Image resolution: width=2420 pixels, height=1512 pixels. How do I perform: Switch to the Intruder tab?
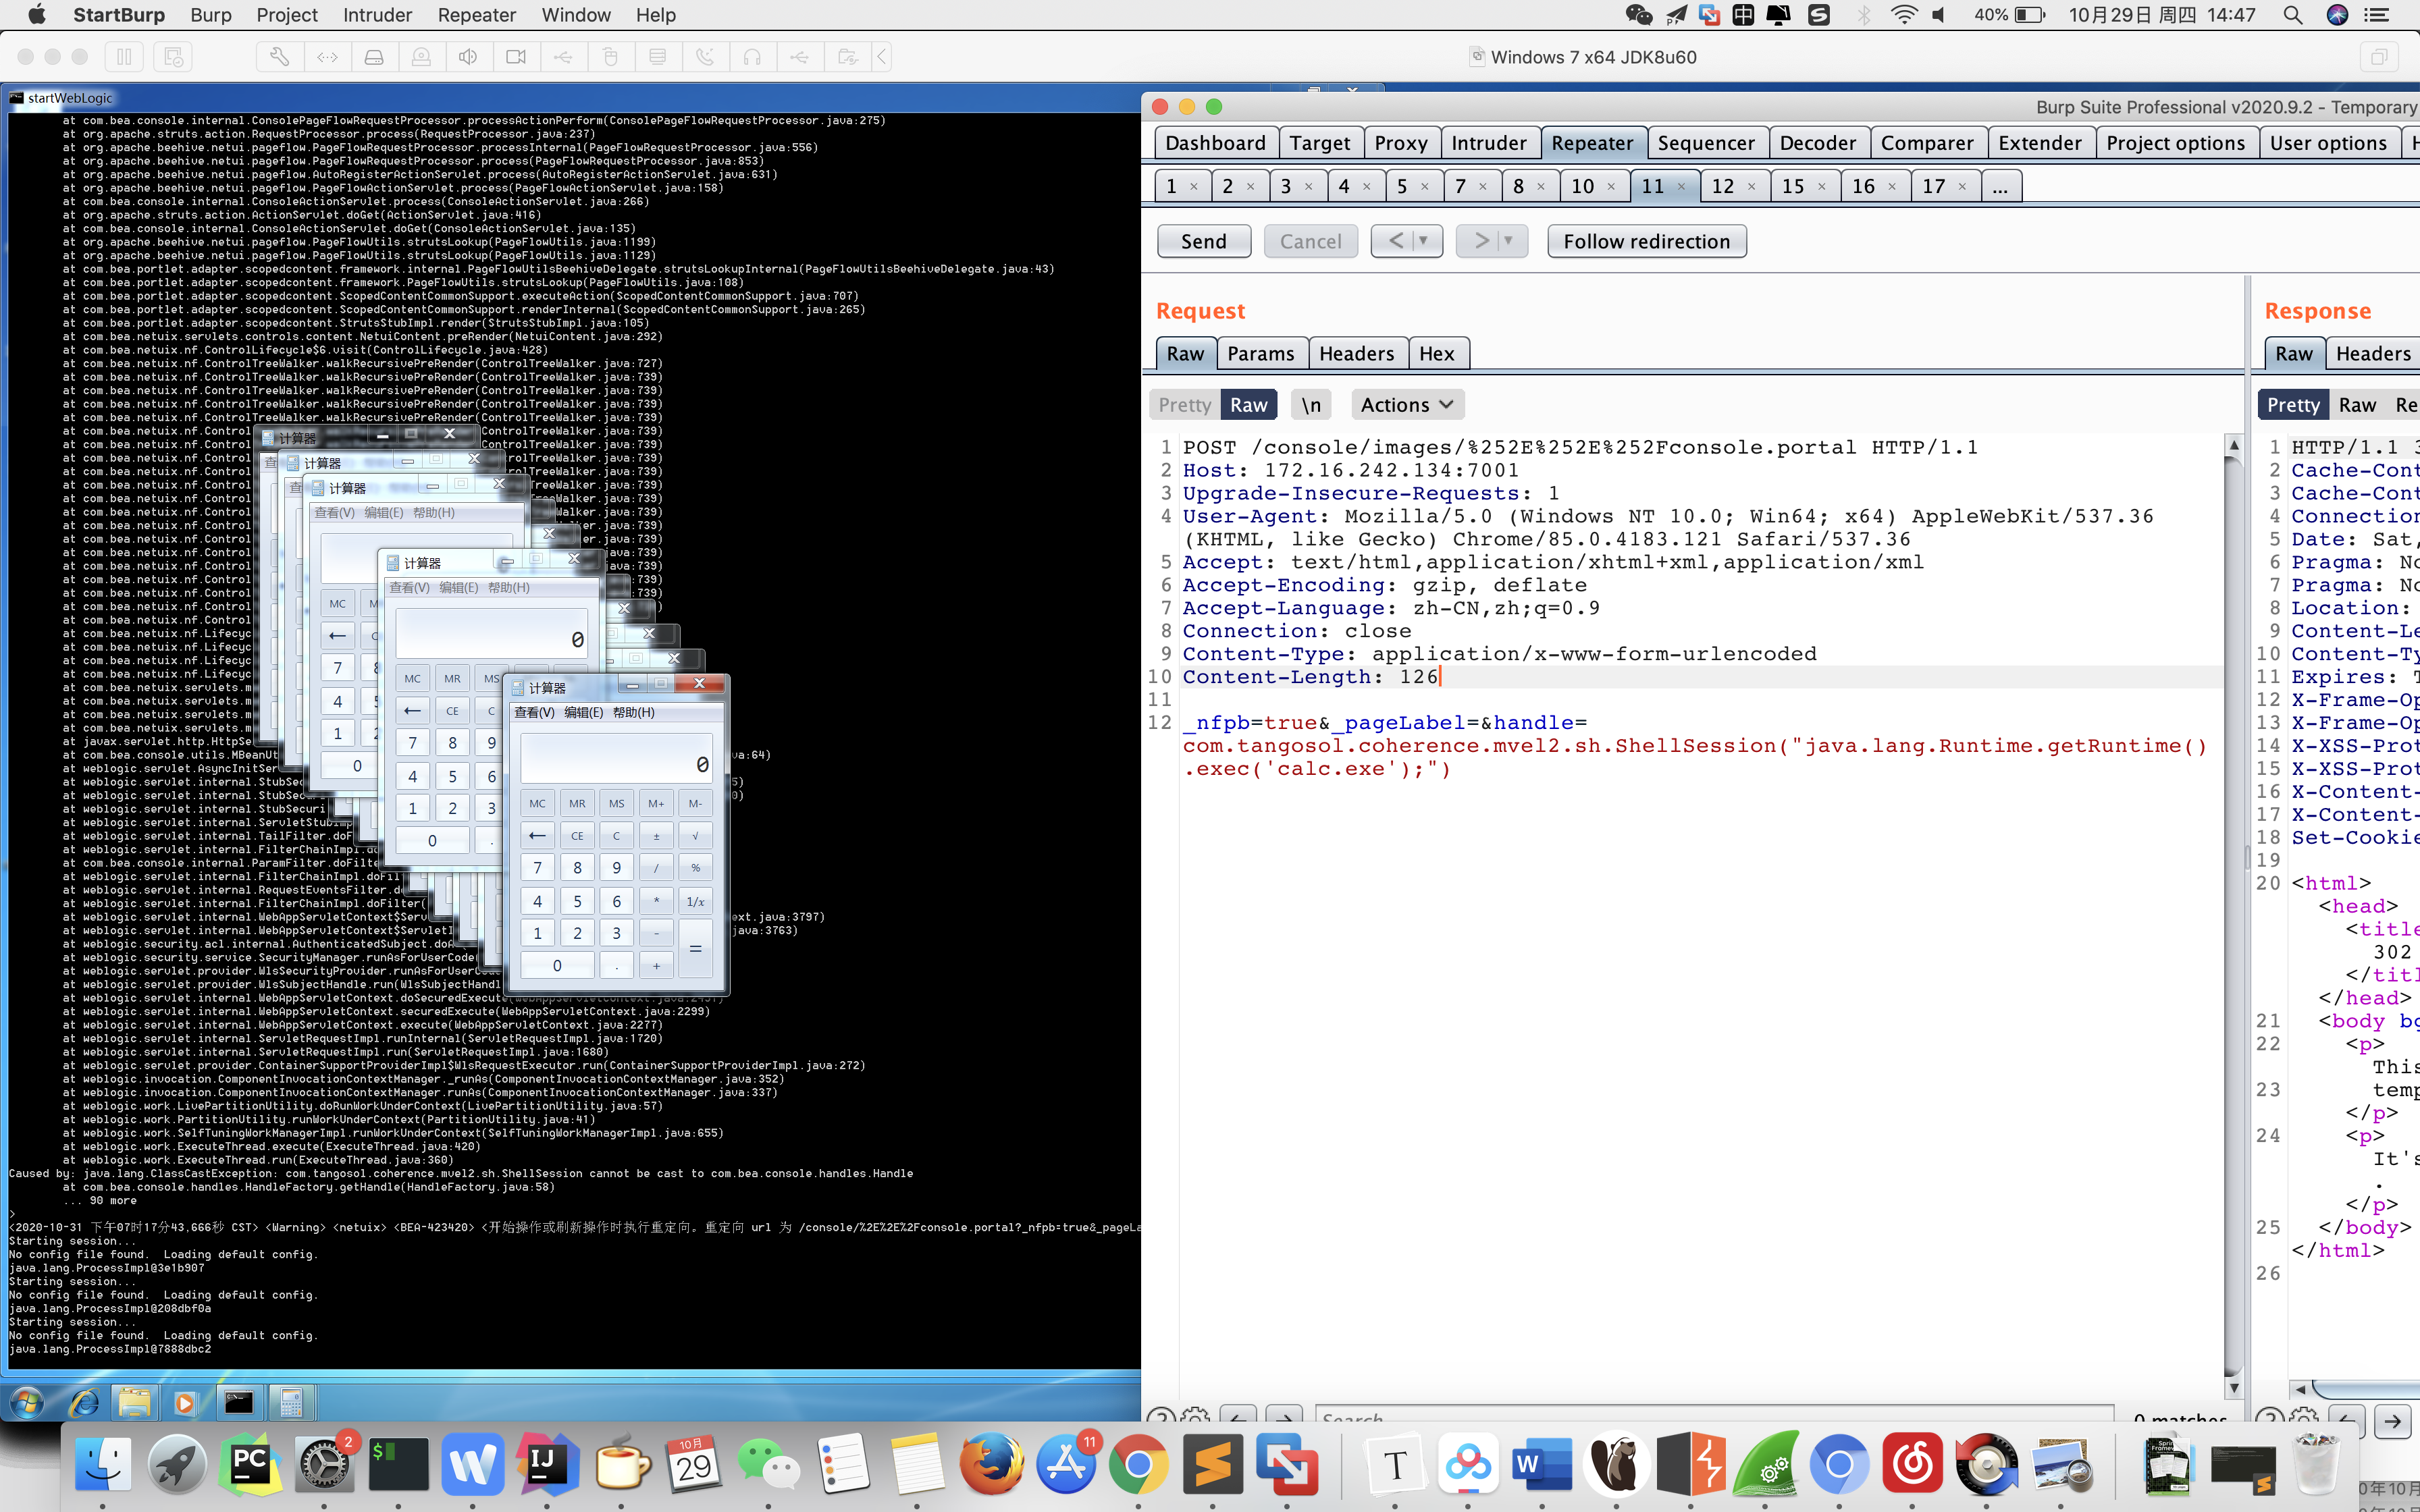(x=1488, y=143)
